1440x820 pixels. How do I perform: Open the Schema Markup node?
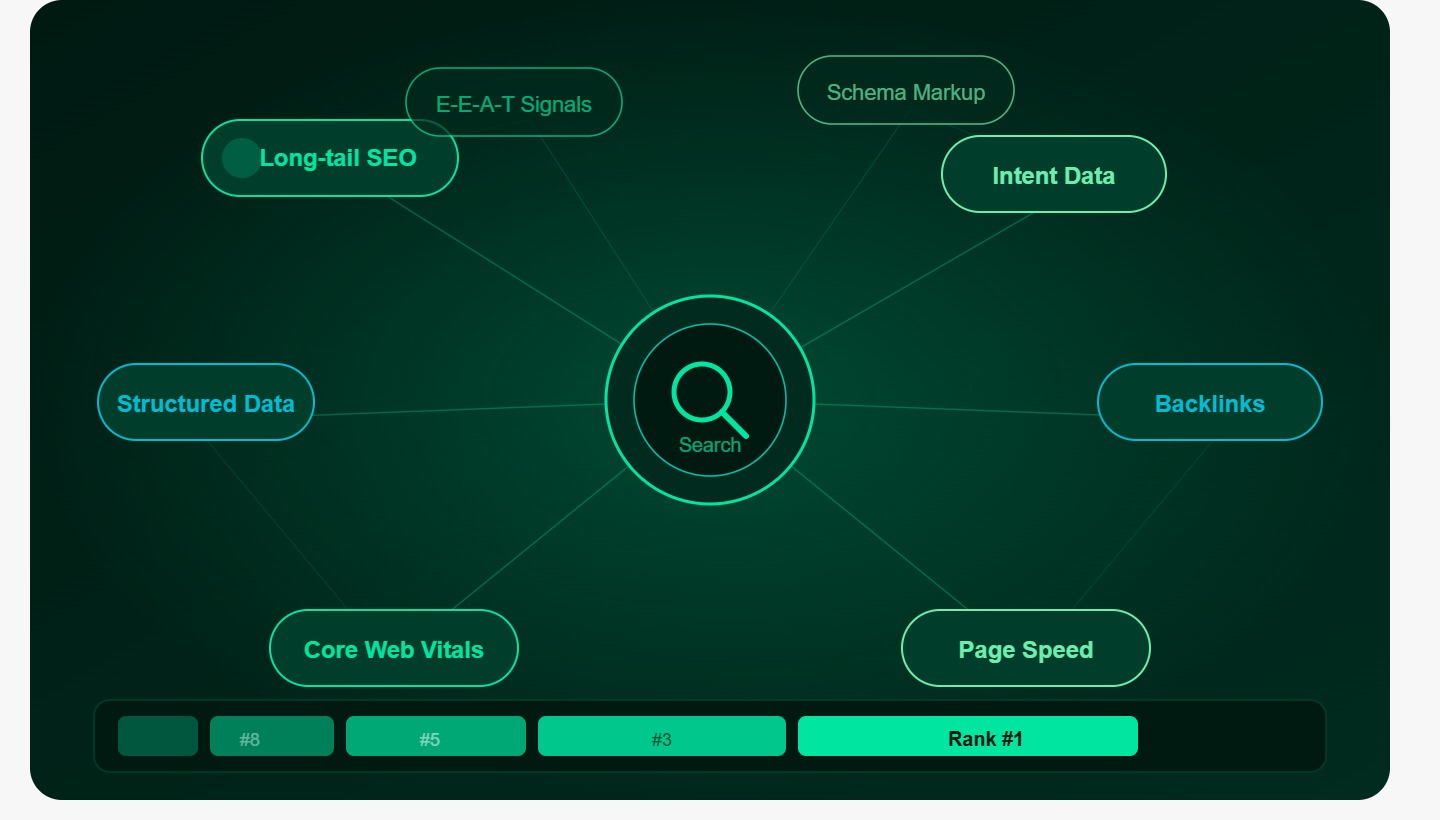tap(906, 90)
